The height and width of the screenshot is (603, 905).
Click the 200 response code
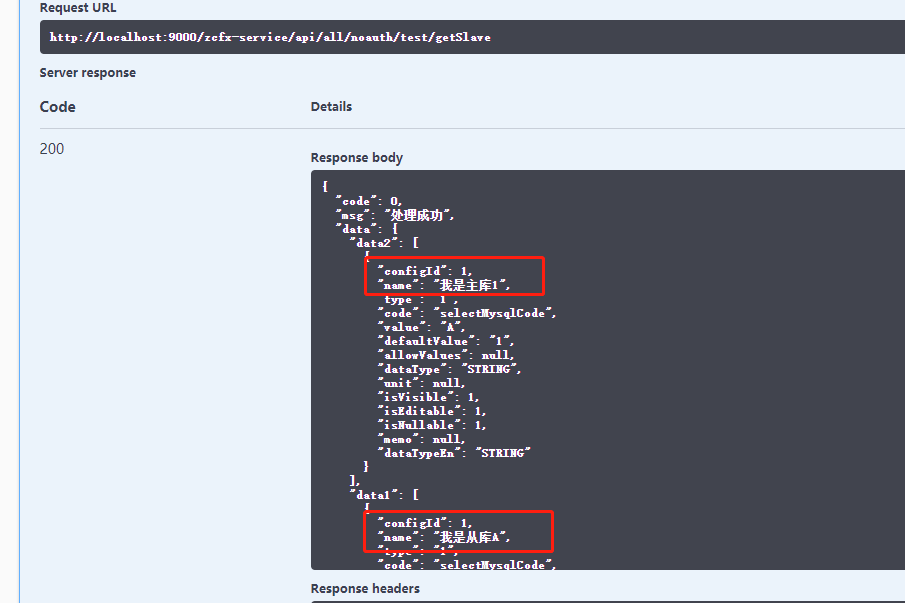(52, 149)
